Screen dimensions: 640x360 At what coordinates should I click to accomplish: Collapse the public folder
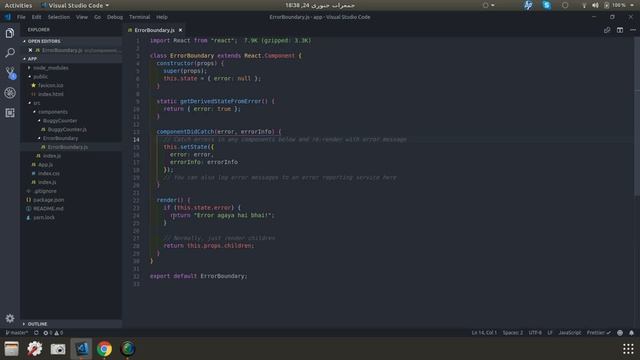click(x=40, y=77)
